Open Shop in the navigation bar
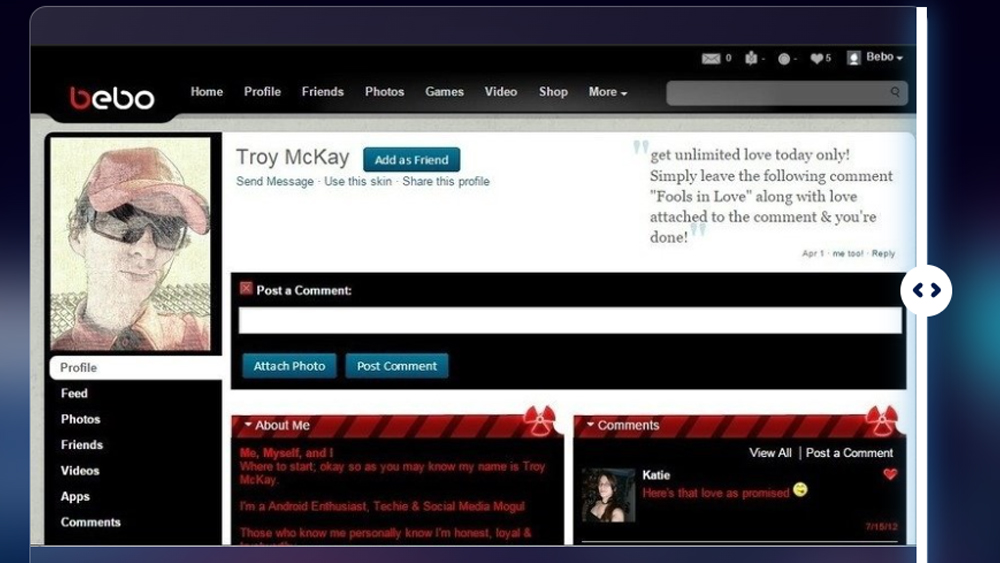 tap(553, 92)
